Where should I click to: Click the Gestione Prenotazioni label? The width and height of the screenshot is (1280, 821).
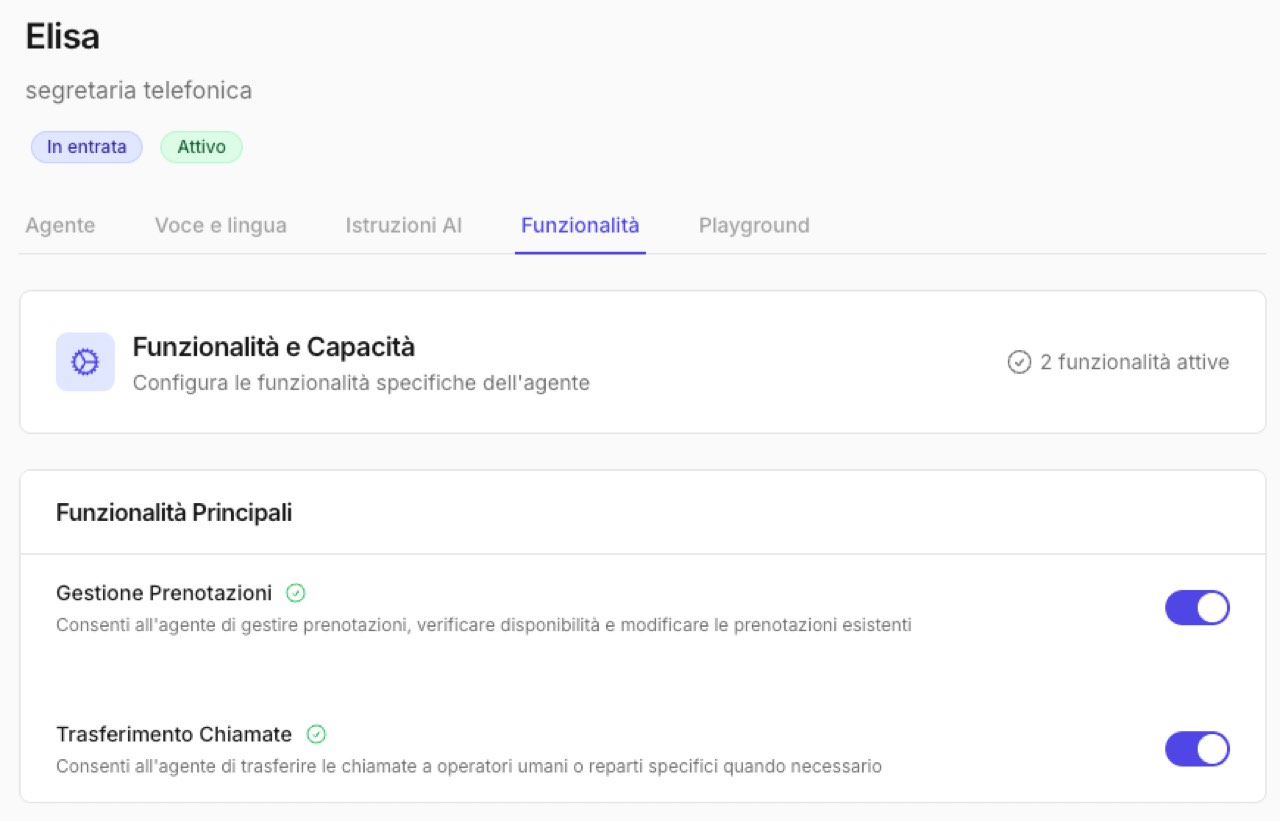click(x=164, y=593)
